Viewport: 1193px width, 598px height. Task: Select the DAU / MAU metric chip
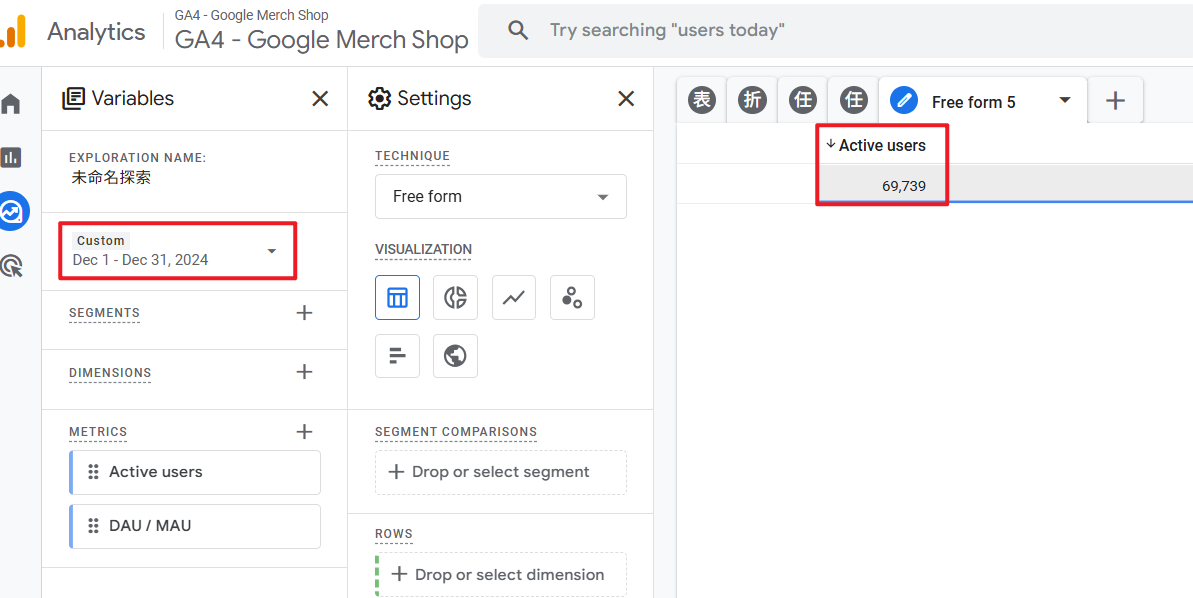tap(195, 526)
